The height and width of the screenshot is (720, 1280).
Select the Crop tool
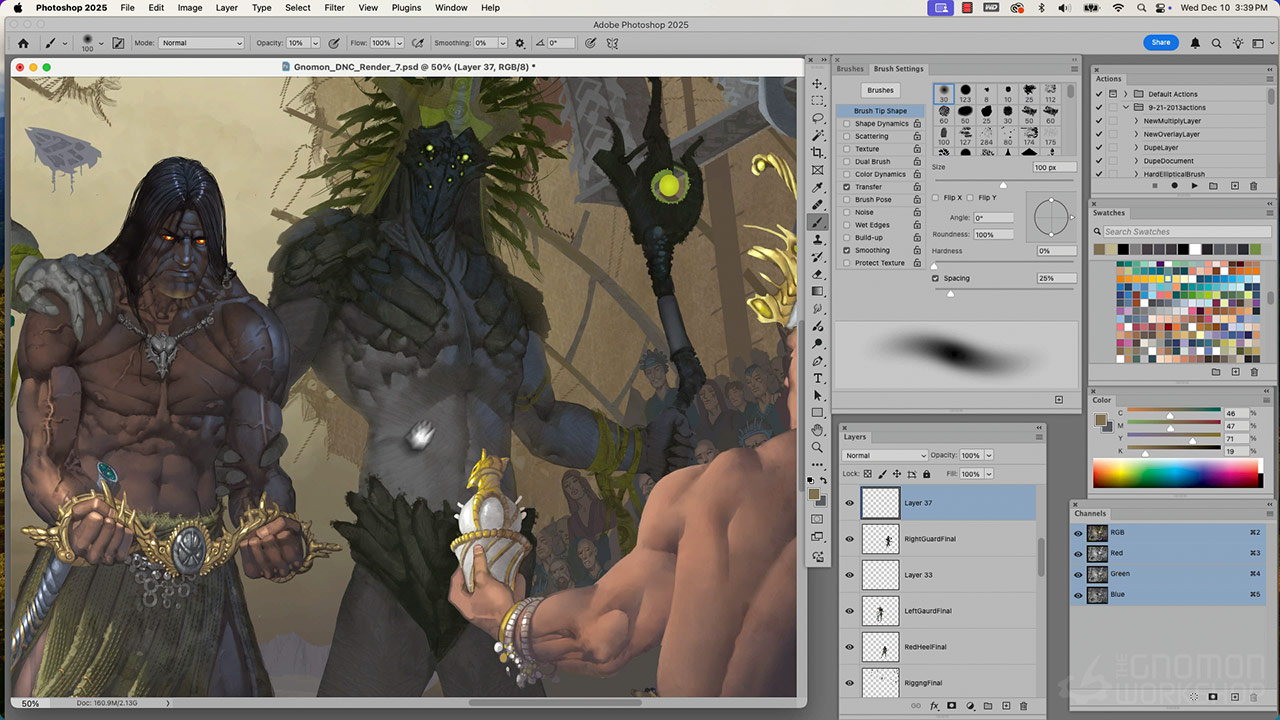818,152
